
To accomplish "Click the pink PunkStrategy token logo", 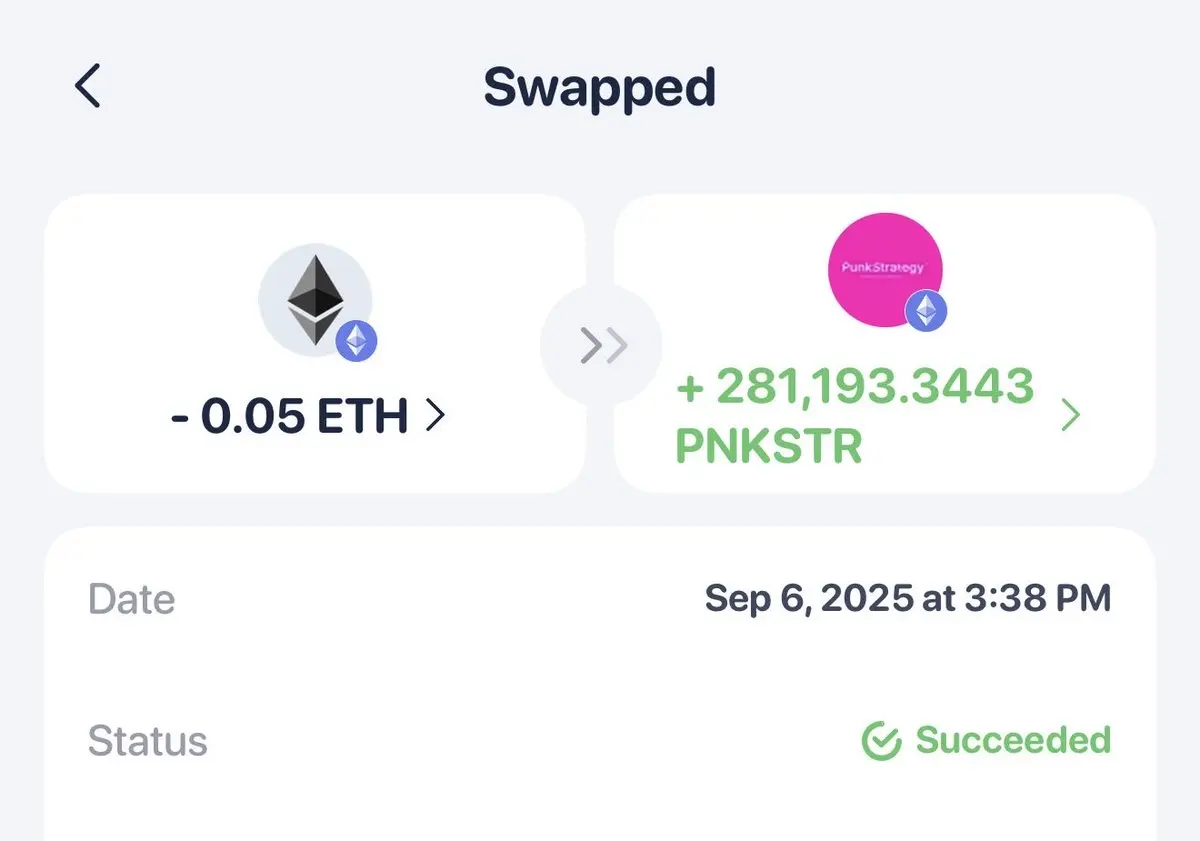I will tap(885, 268).
